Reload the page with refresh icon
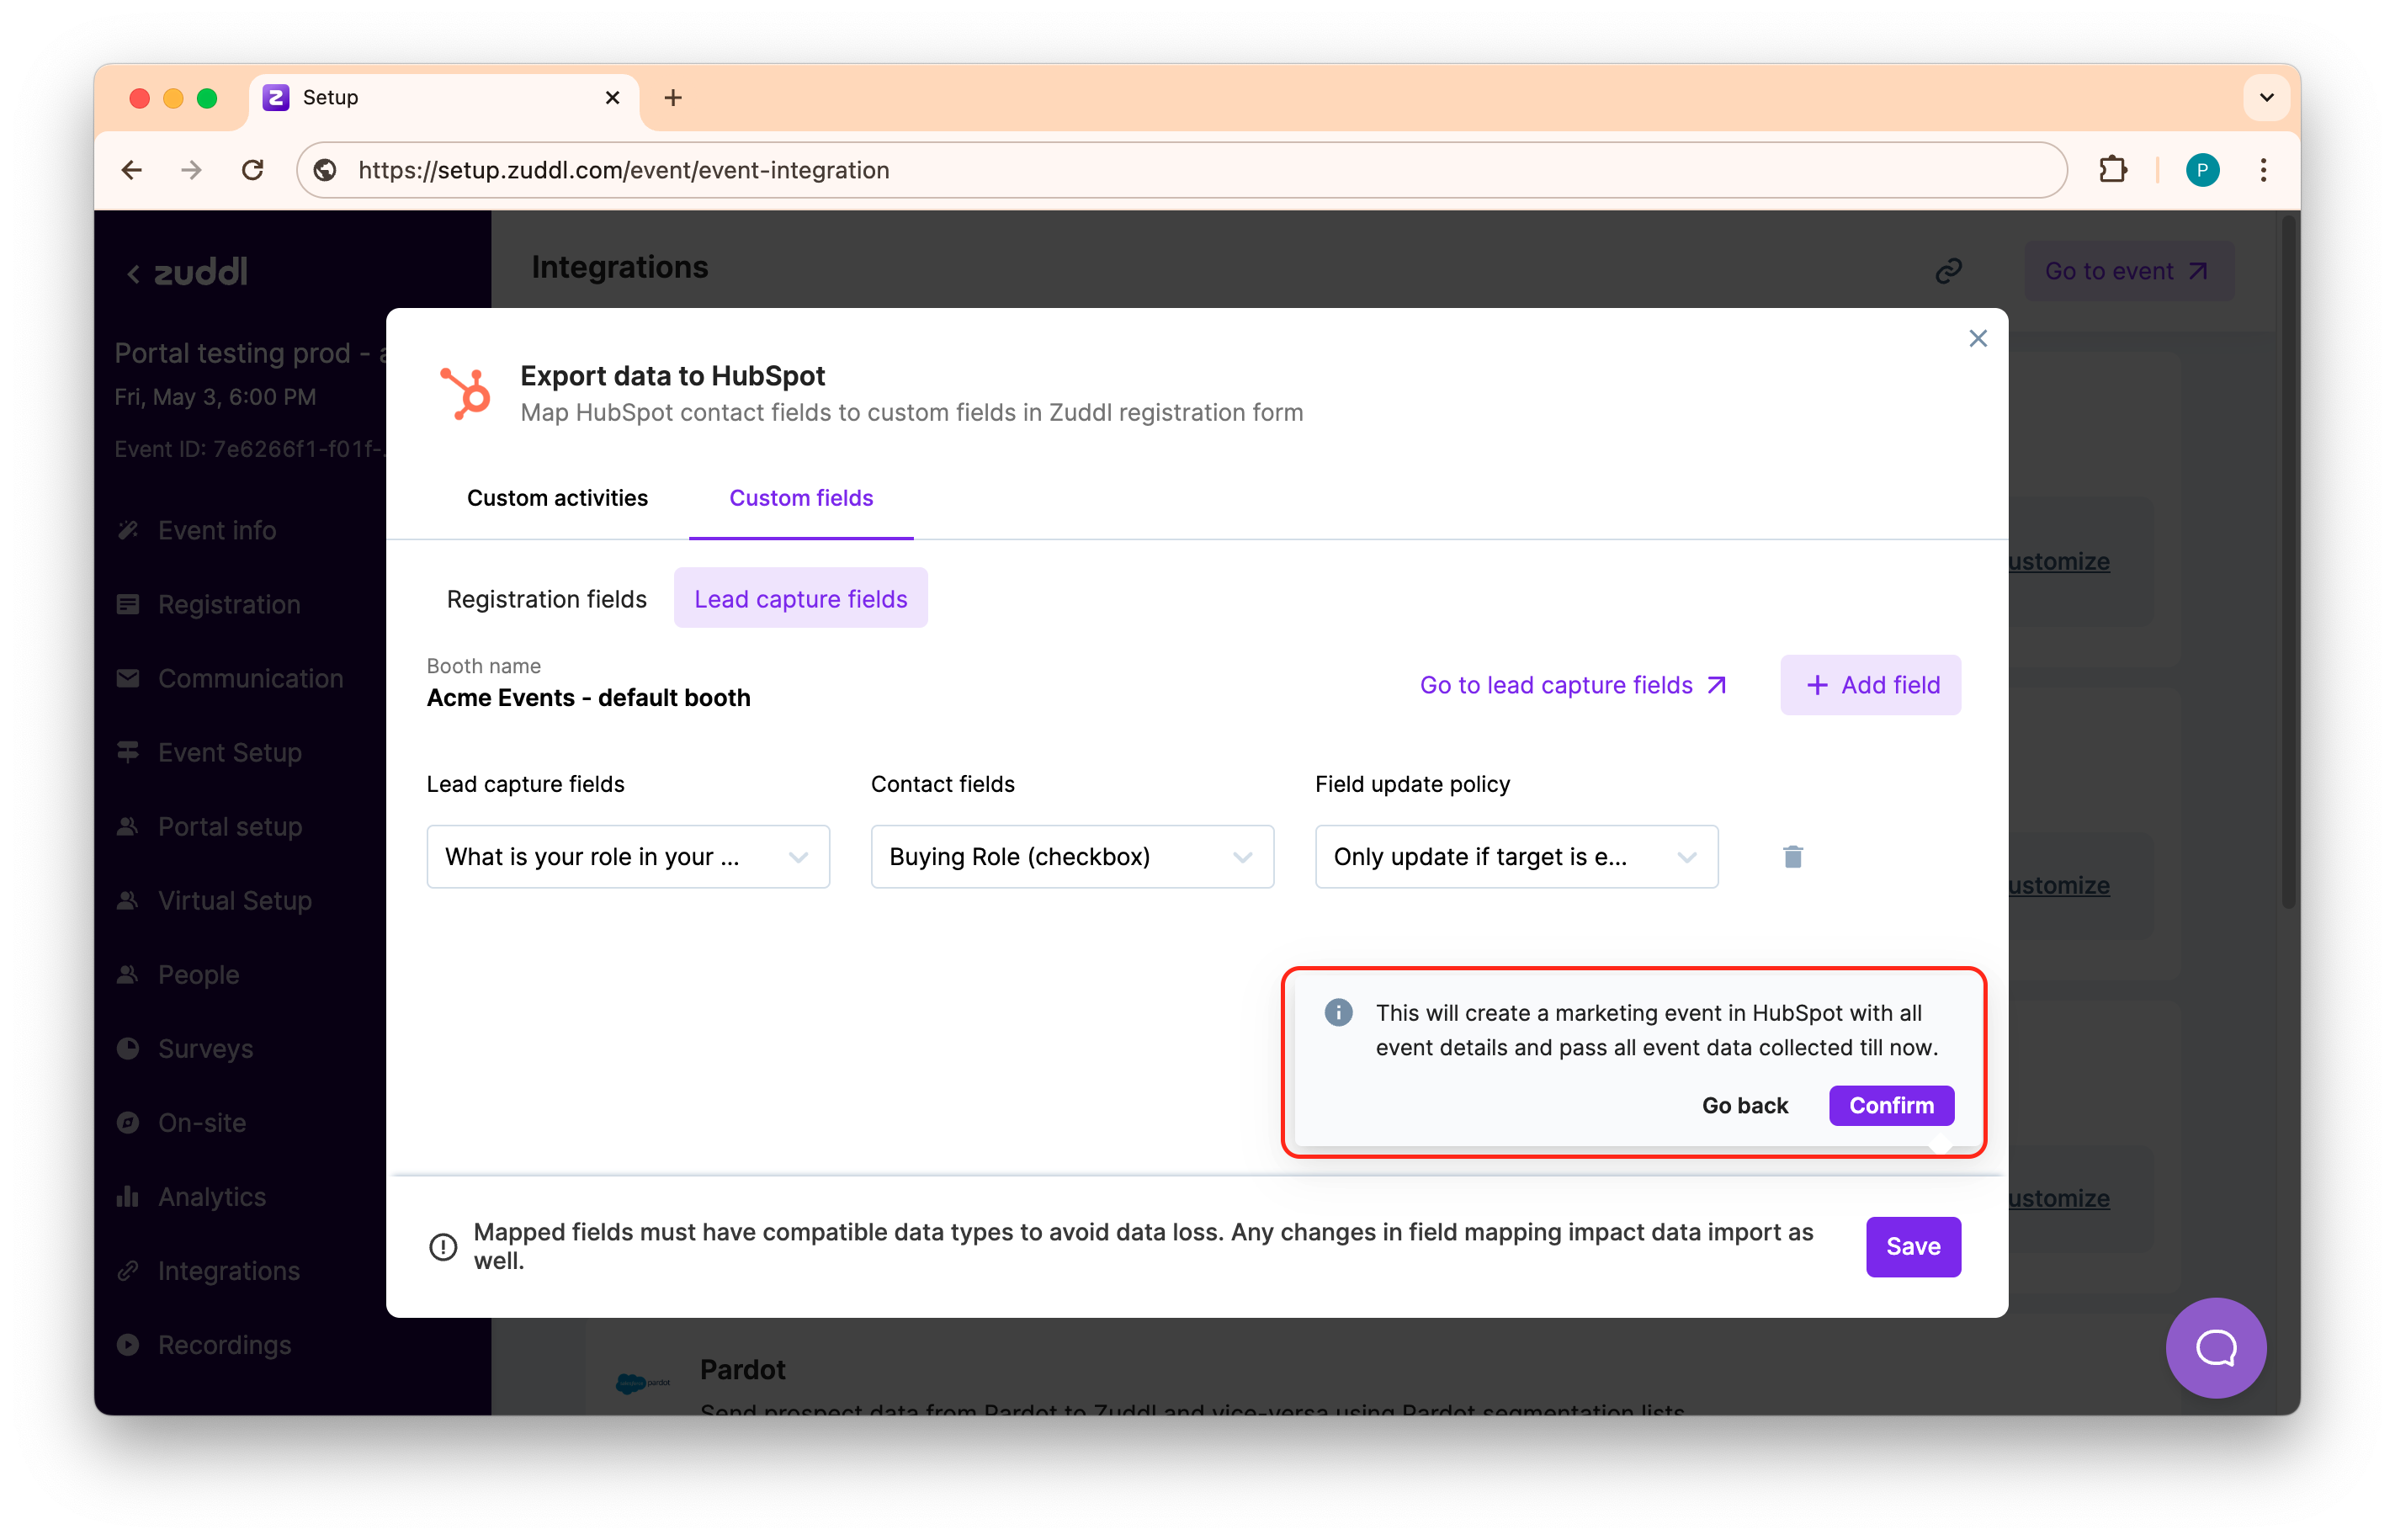 click(253, 170)
